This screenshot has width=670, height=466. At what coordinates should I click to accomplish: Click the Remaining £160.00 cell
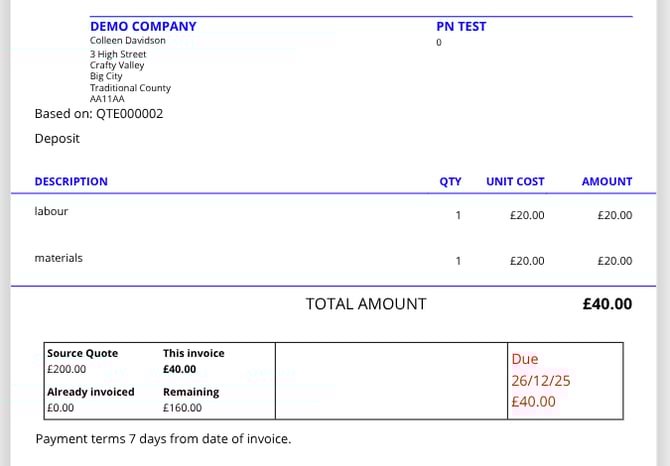(191, 400)
